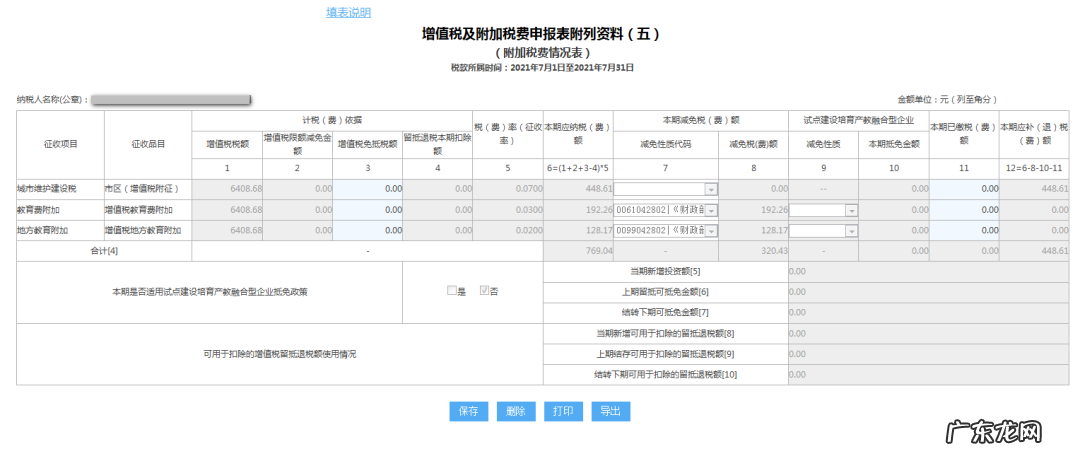The width and height of the screenshot is (1080, 461).
Task: Check the 是 checkbox for 产教融合 policy
Action: coord(452,291)
